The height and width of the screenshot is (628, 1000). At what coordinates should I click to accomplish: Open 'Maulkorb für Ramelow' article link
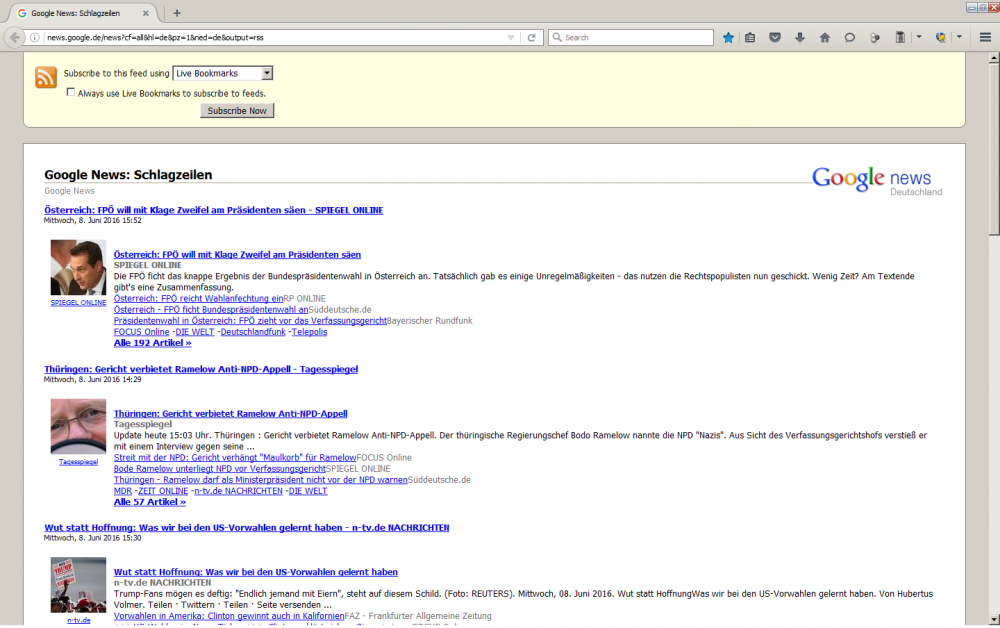coord(235,458)
